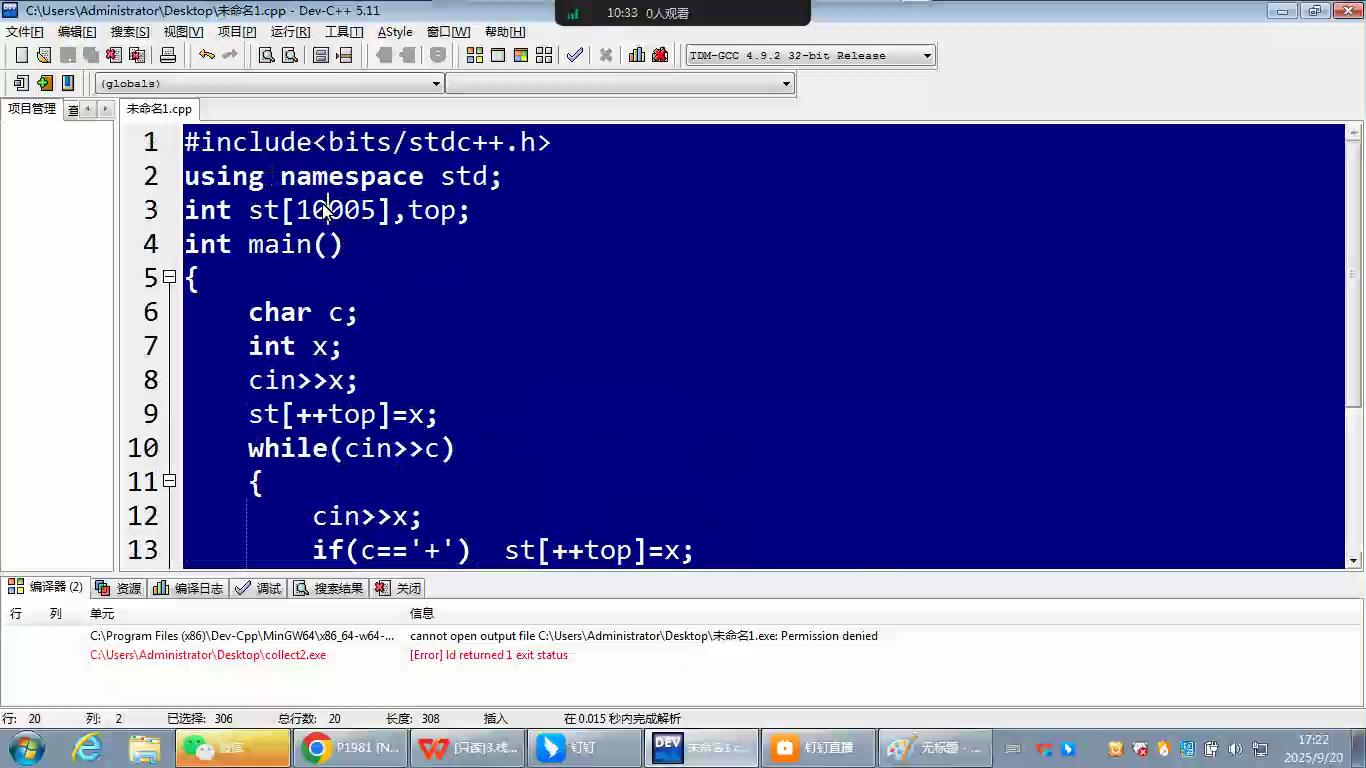Image resolution: width=1366 pixels, height=768 pixels.
Task: Undo the last edit via toolbar
Action: click(x=206, y=55)
